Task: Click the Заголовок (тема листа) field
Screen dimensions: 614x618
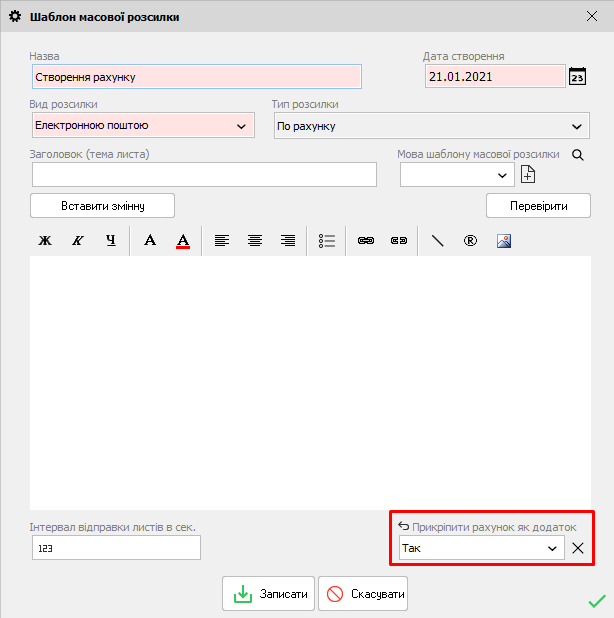Action: point(204,175)
